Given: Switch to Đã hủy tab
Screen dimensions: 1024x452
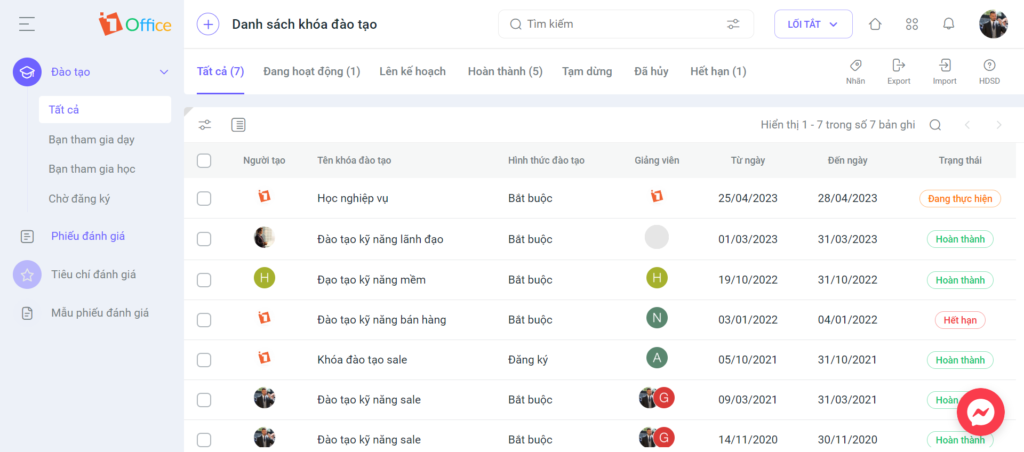Looking at the screenshot, I should (651, 72).
